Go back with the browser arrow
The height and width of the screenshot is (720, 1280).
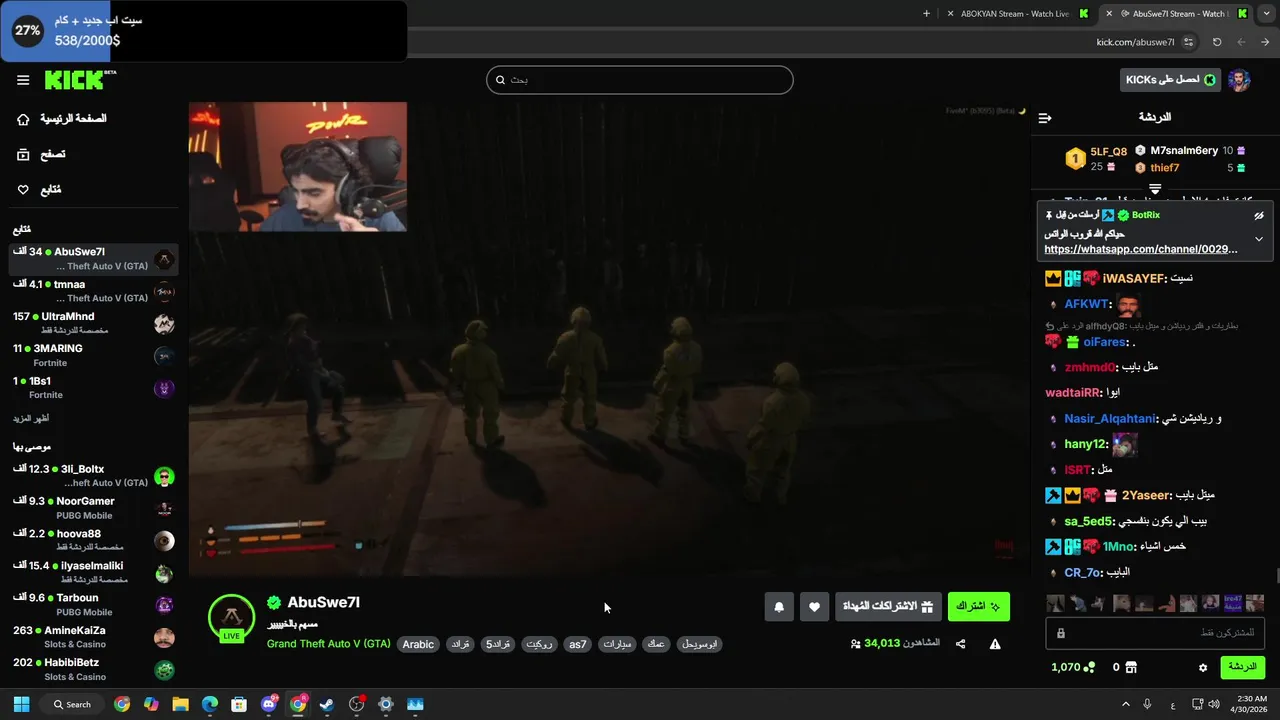pos(1266,42)
